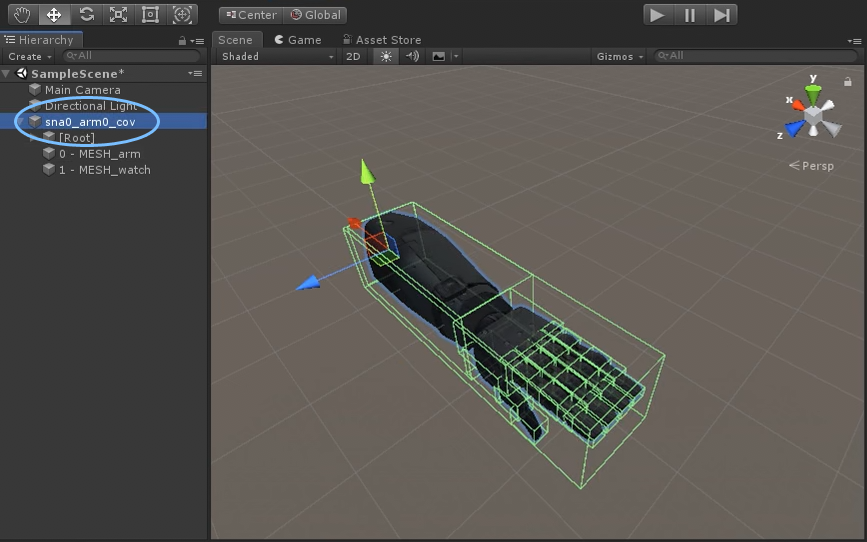Click the Z axis cone on gizmo
This screenshot has height=542, width=867.
tap(795, 128)
